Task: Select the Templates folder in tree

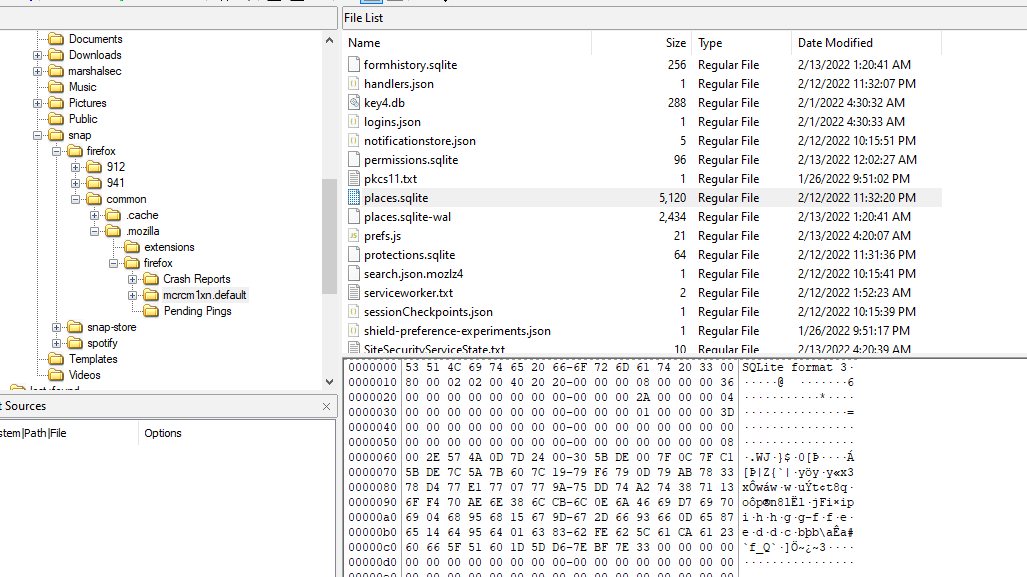Action: [x=93, y=359]
